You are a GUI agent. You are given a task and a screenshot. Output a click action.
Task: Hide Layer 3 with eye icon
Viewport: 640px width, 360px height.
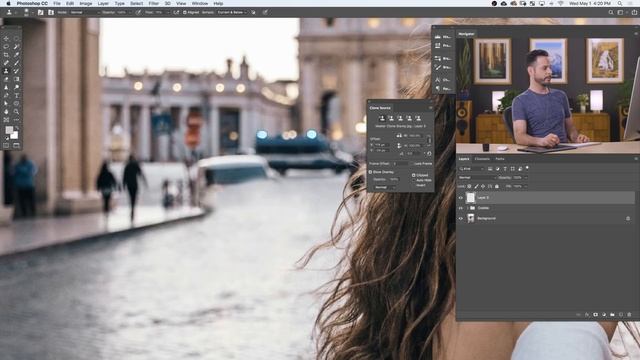click(461, 198)
